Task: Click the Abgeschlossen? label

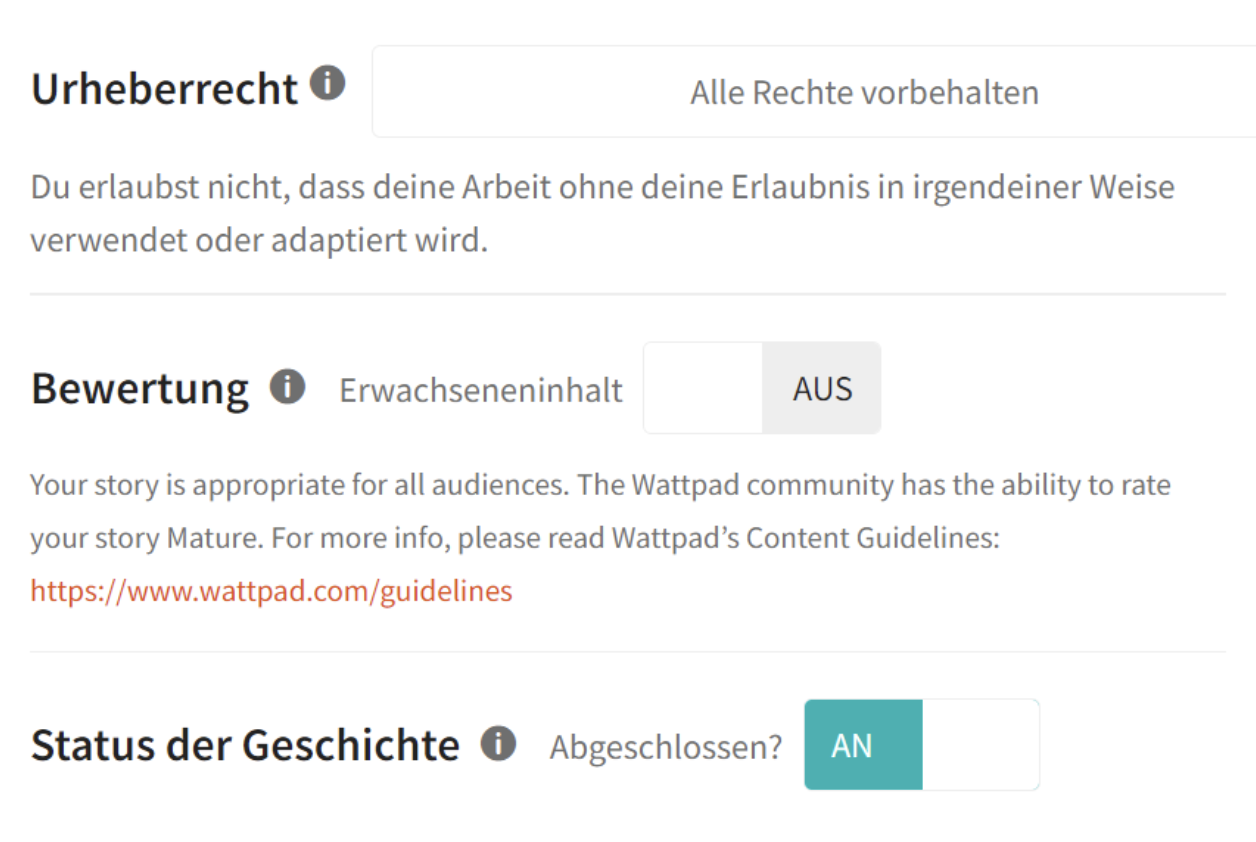Action: (x=666, y=747)
